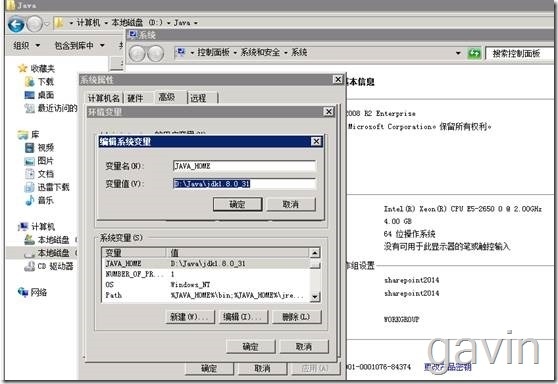Click 值 column header
Image resolution: width=558 pixels, height=384 pixels.
point(238,253)
